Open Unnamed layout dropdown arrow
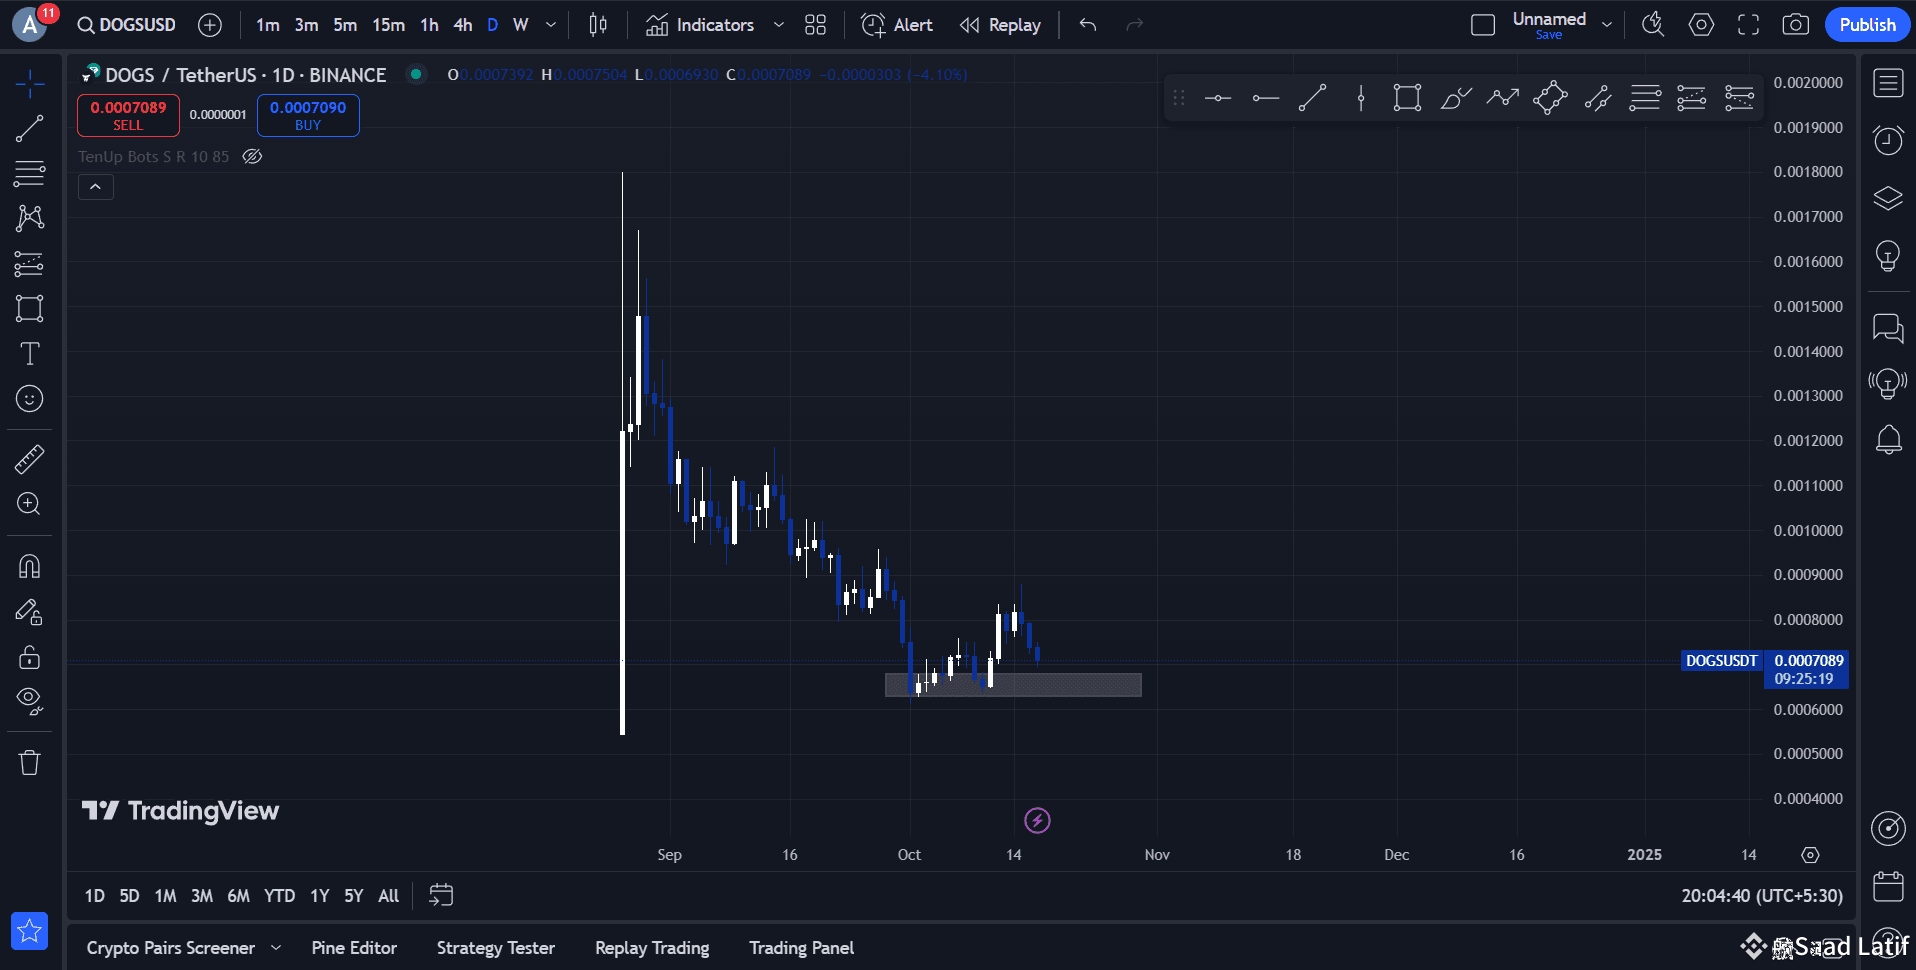1916x970 pixels. click(x=1607, y=25)
